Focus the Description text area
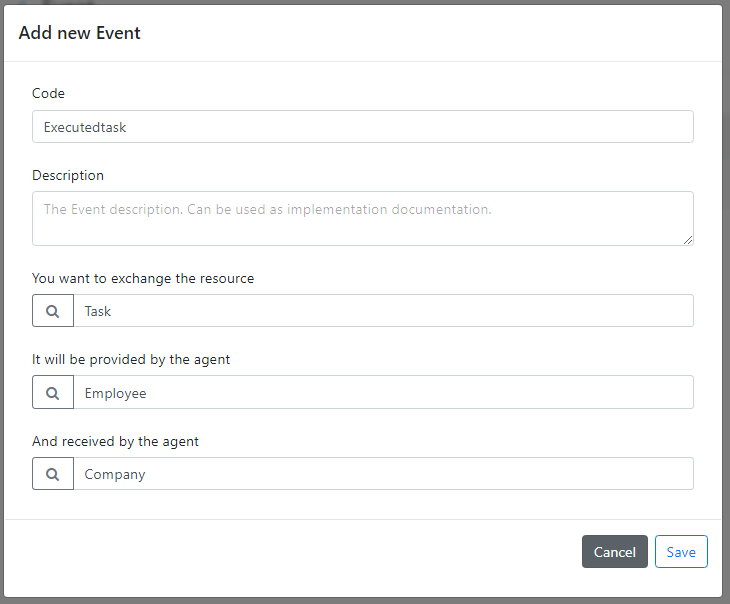 (363, 218)
